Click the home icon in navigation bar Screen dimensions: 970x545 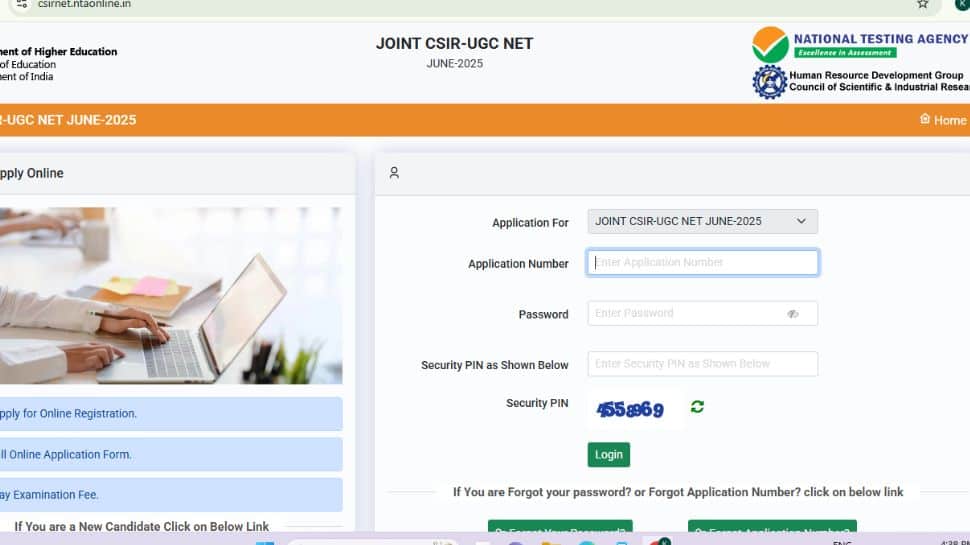(x=925, y=119)
